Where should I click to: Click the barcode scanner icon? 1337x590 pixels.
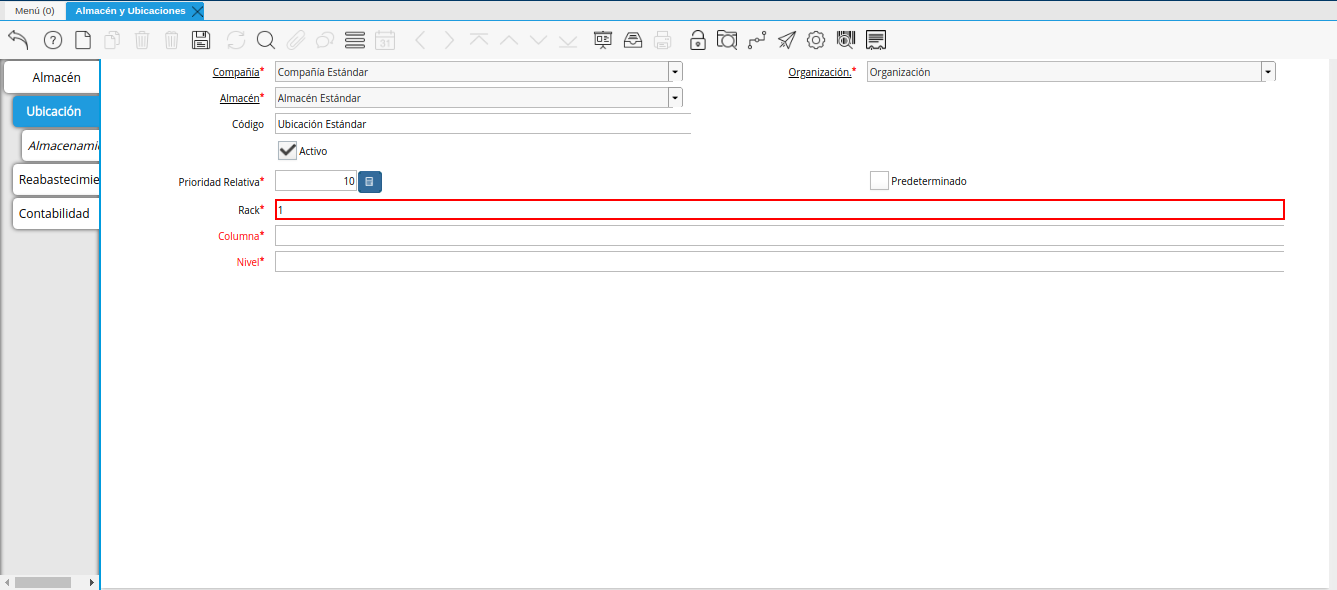(x=846, y=40)
